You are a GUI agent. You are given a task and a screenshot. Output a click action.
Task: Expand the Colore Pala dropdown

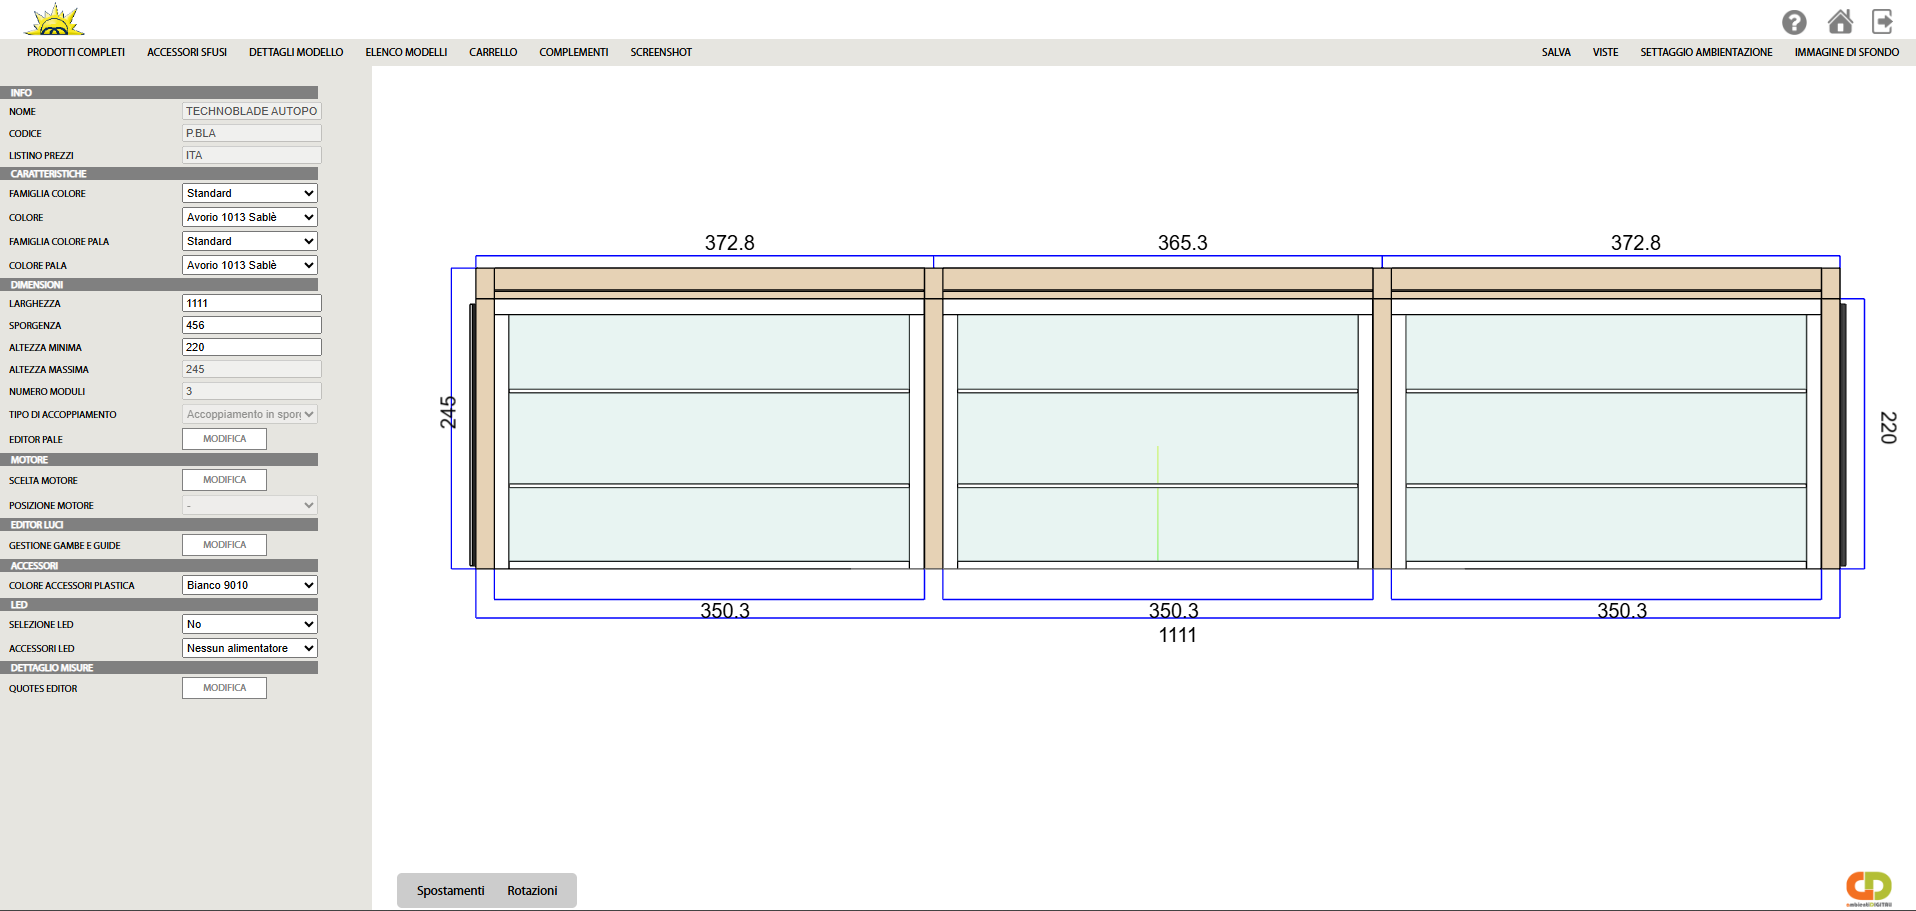pos(250,265)
